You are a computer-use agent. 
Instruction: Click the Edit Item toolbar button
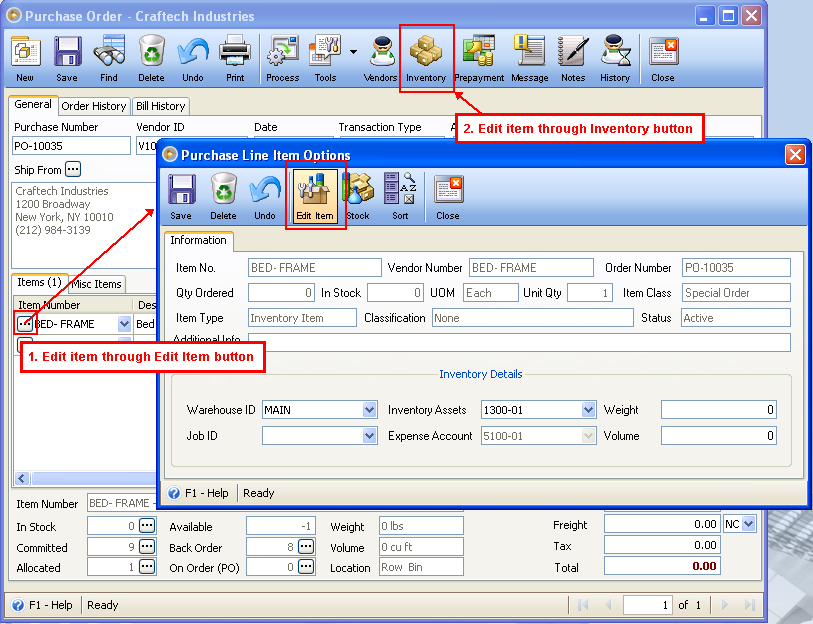pyautogui.click(x=315, y=197)
